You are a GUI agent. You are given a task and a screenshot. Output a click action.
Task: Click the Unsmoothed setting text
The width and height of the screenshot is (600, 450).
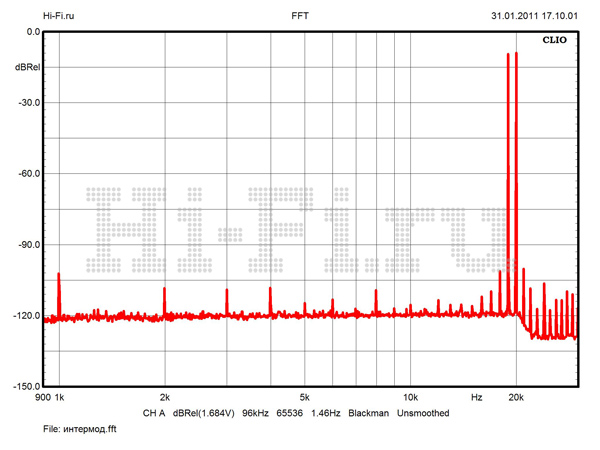click(423, 412)
